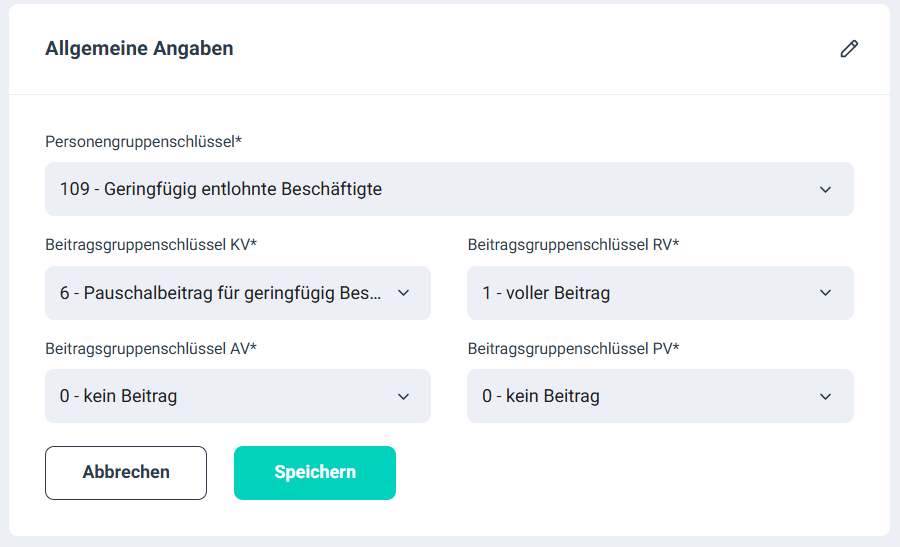900x547 pixels.
Task: Click the chevron arrow in AV field
Action: [x=403, y=396]
